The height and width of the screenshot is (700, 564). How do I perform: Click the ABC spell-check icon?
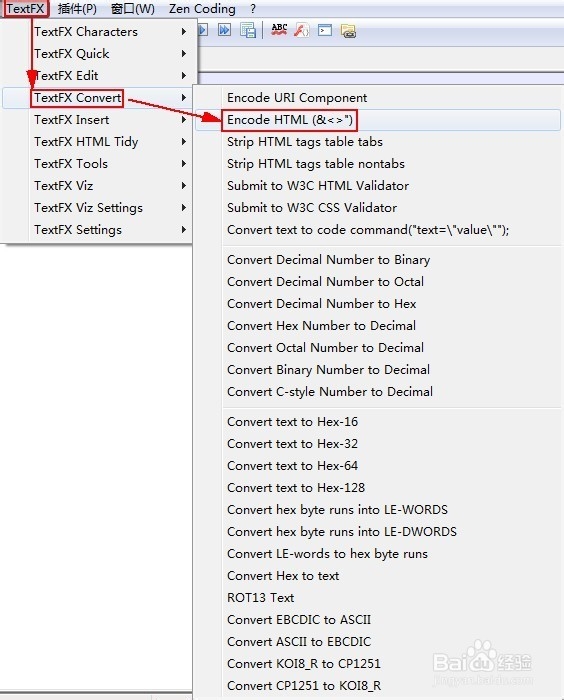click(x=279, y=30)
